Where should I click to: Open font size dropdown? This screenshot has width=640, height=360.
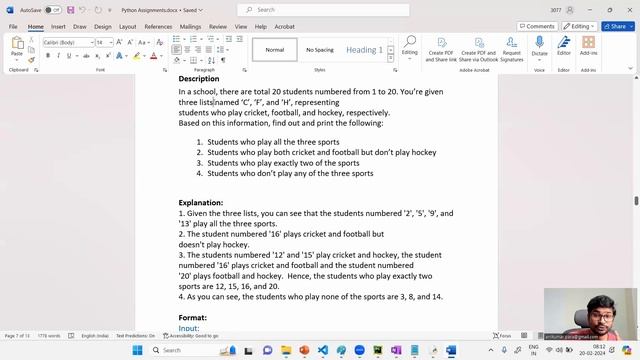111,42
